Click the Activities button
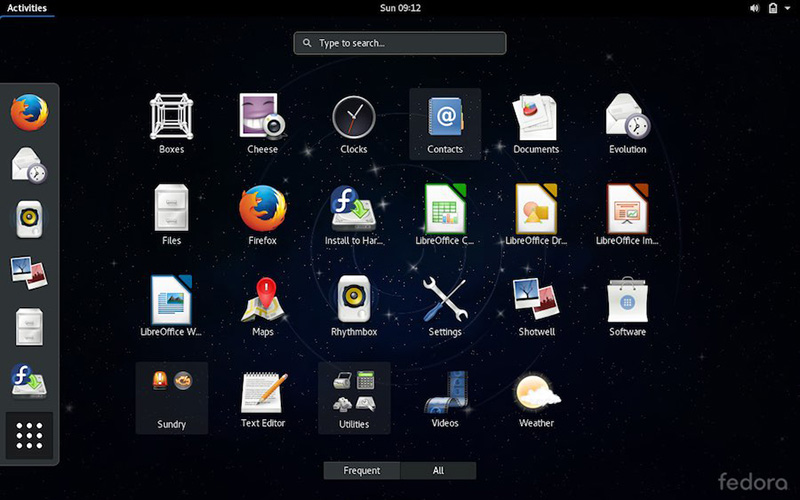 (x=27, y=8)
